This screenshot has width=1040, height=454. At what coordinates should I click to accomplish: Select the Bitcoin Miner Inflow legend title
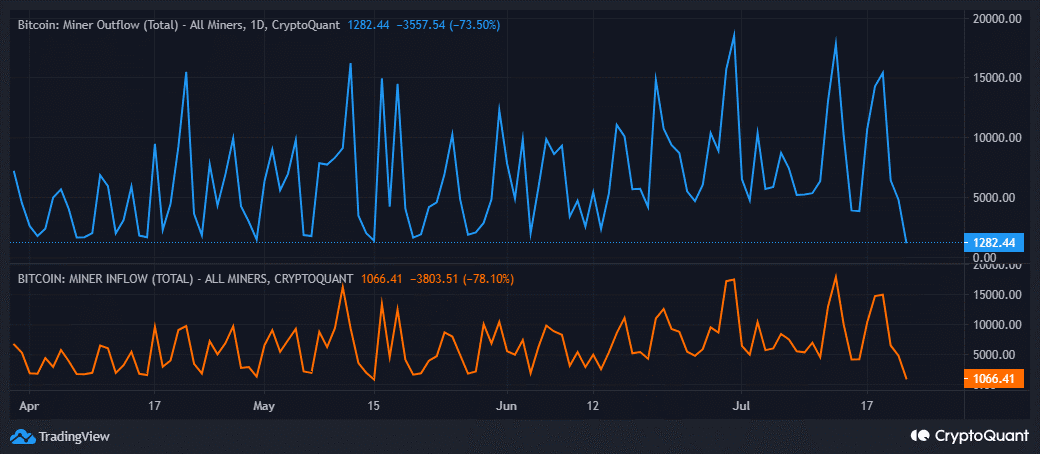(x=185, y=279)
